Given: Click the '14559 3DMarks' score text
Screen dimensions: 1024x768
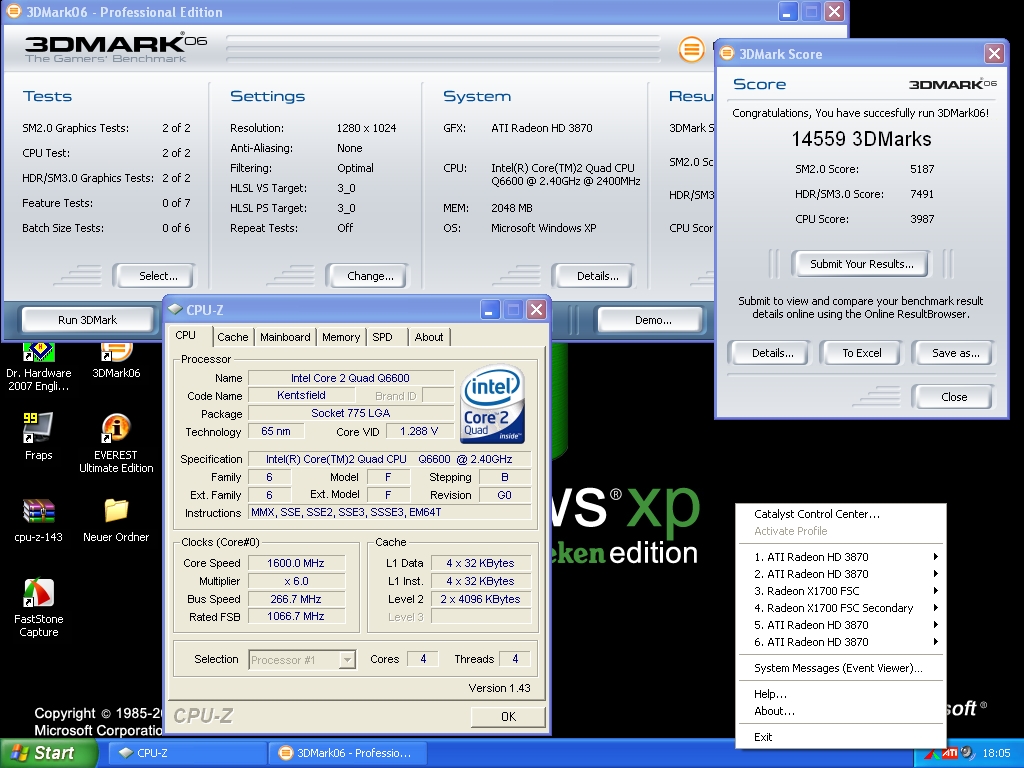Looking at the screenshot, I should [x=861, y=139].
